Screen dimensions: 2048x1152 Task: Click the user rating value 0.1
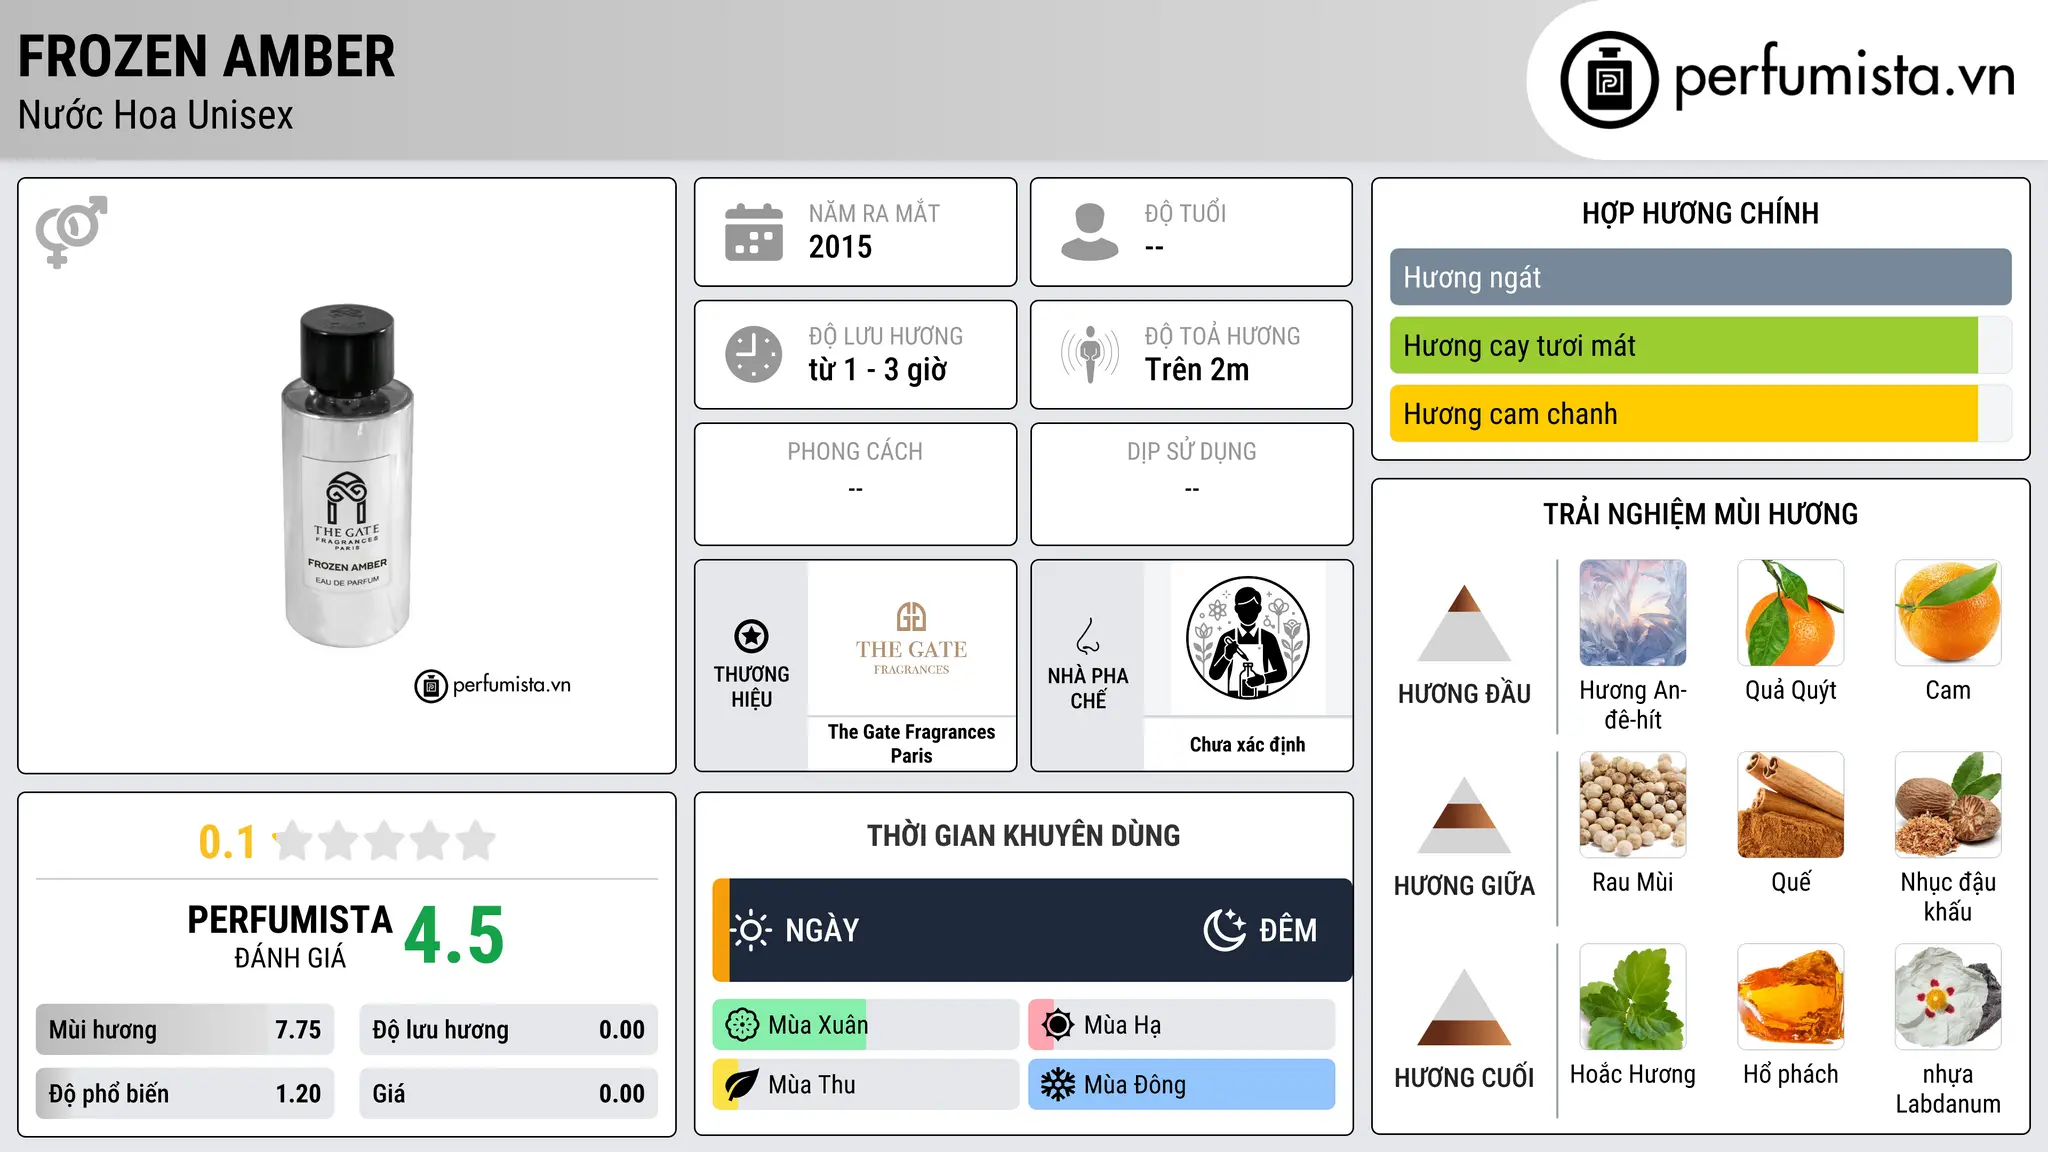pos(227,842)
